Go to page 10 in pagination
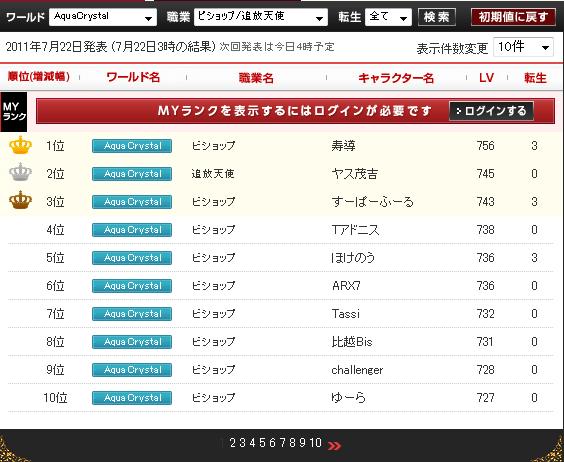This screenshot has width=564, height=462. point(316,443)
